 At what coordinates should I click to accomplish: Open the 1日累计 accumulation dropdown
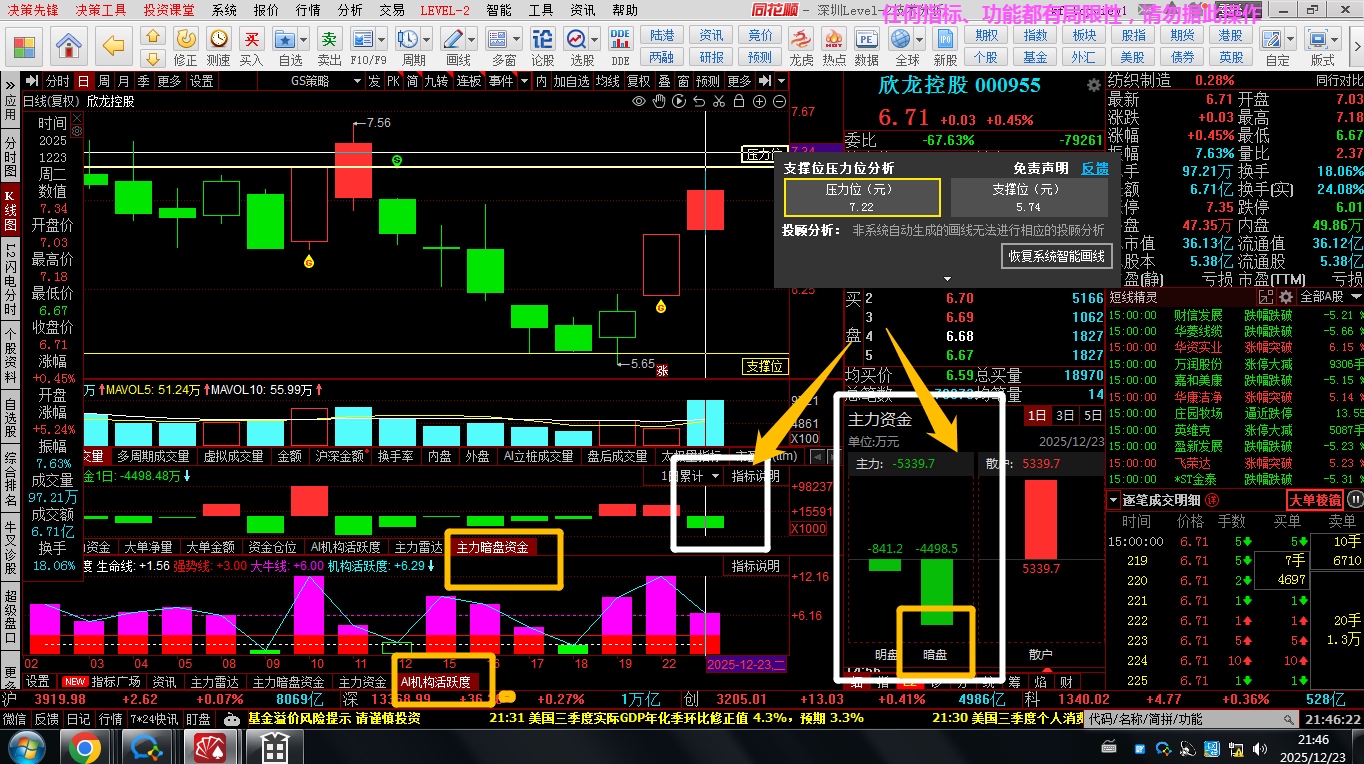(x=692, y=476)
